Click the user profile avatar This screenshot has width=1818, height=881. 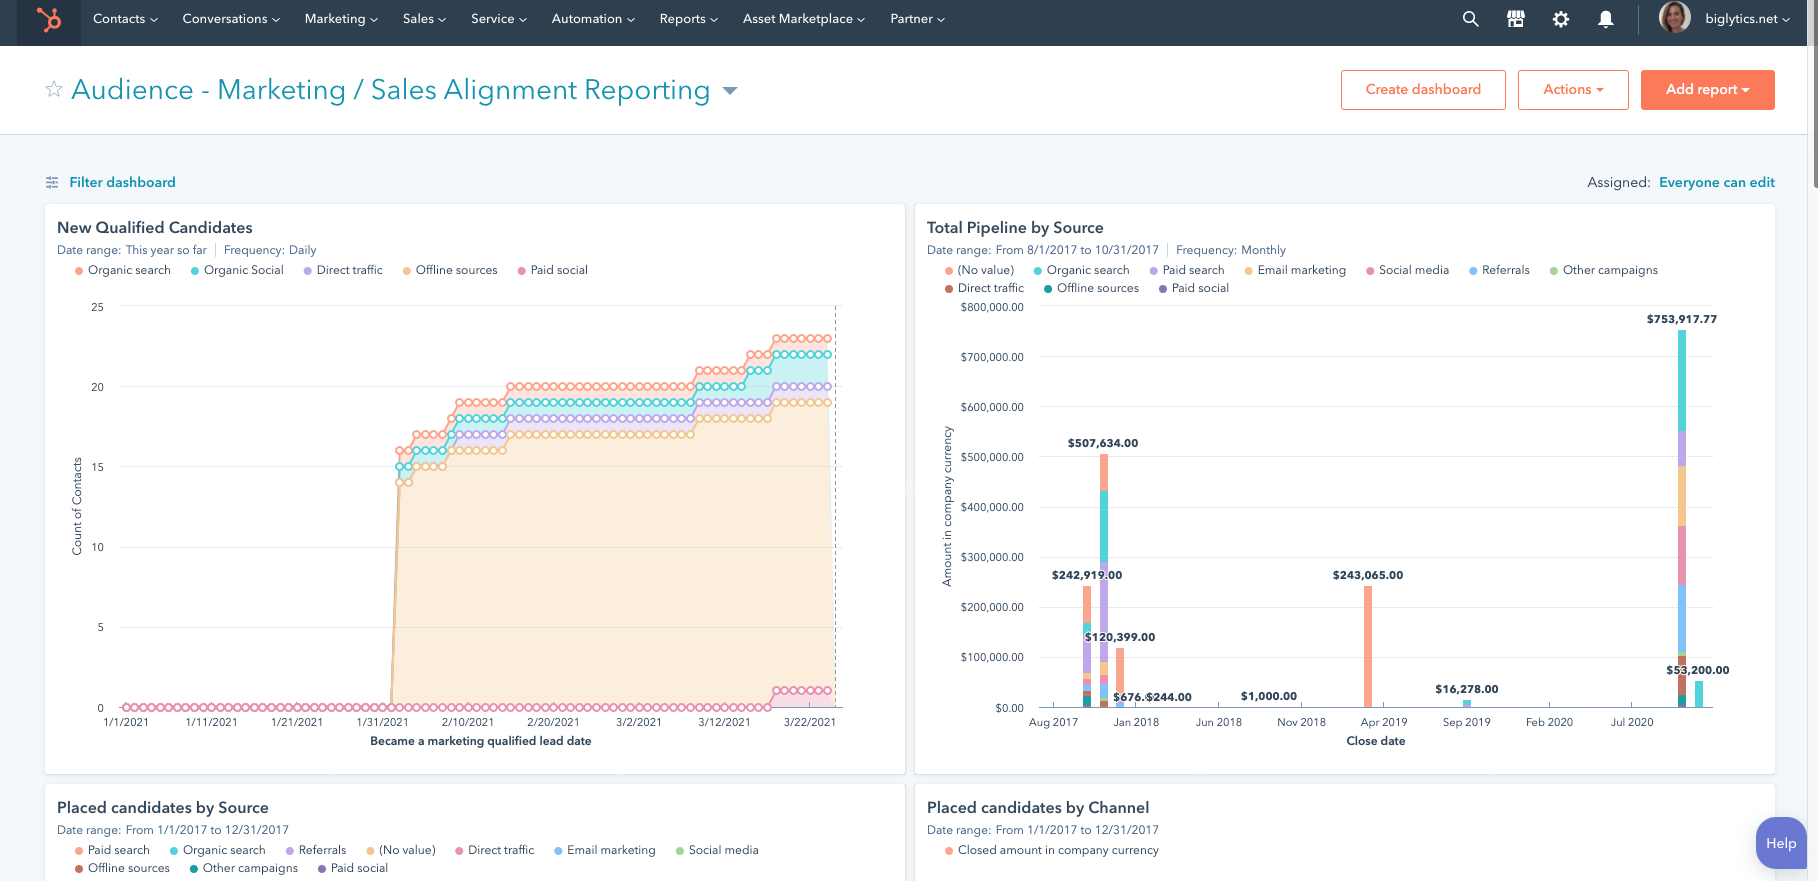1674,18
